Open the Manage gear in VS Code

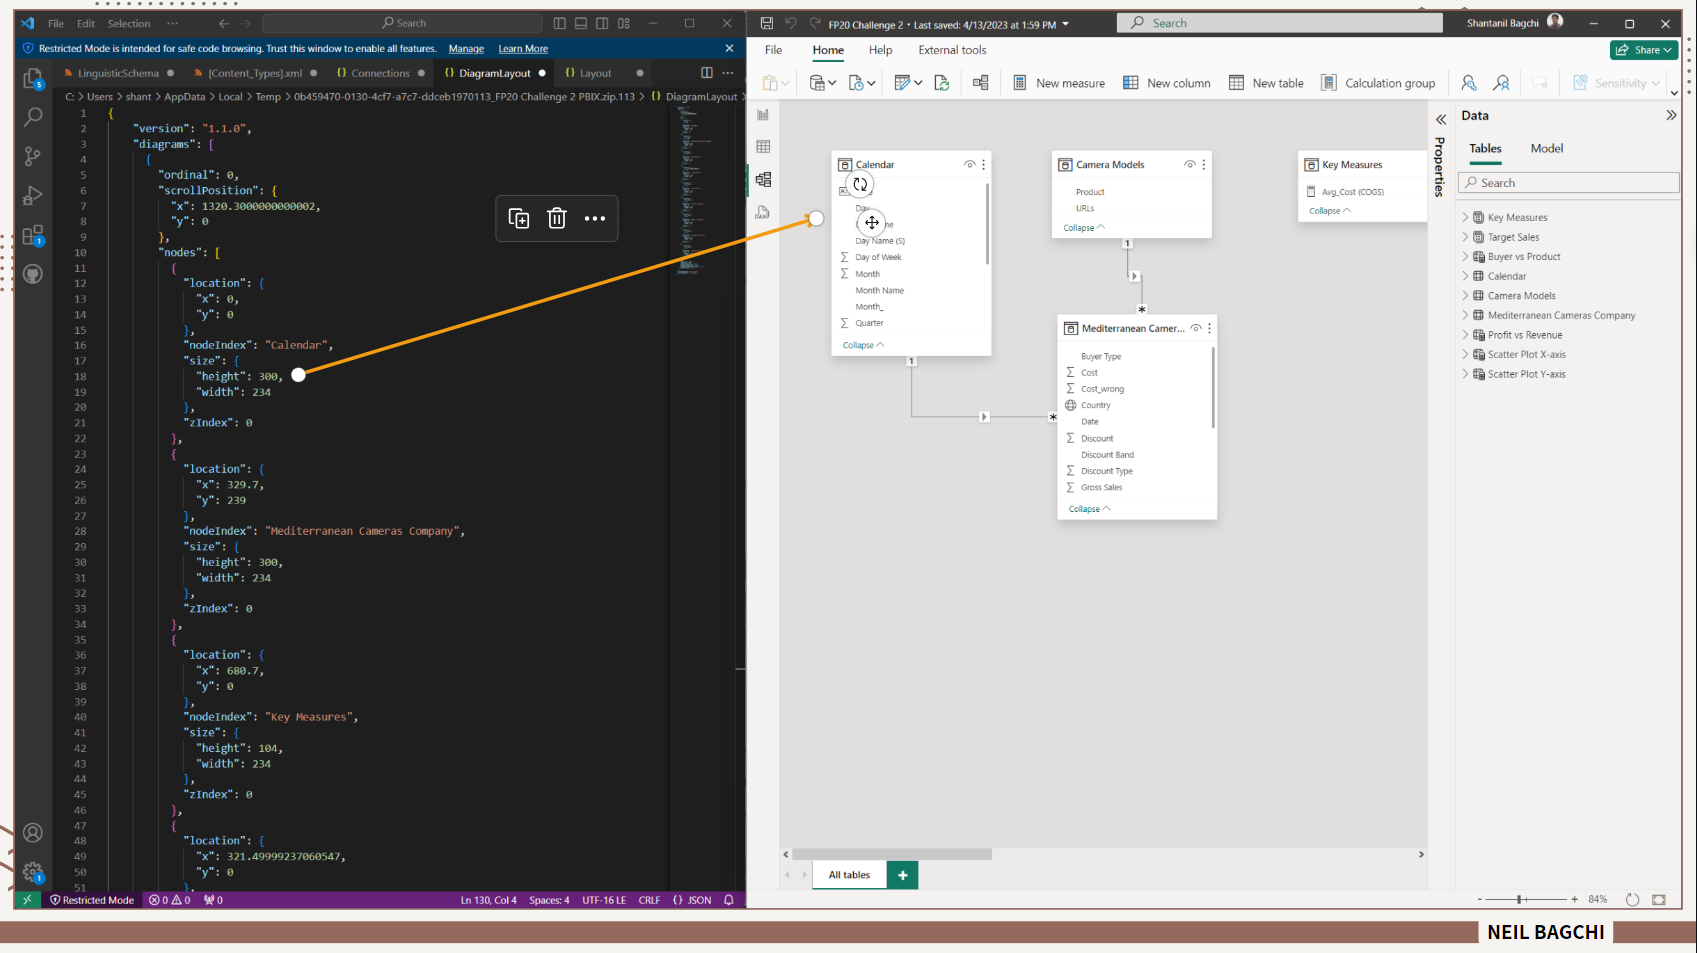[32, 872]
